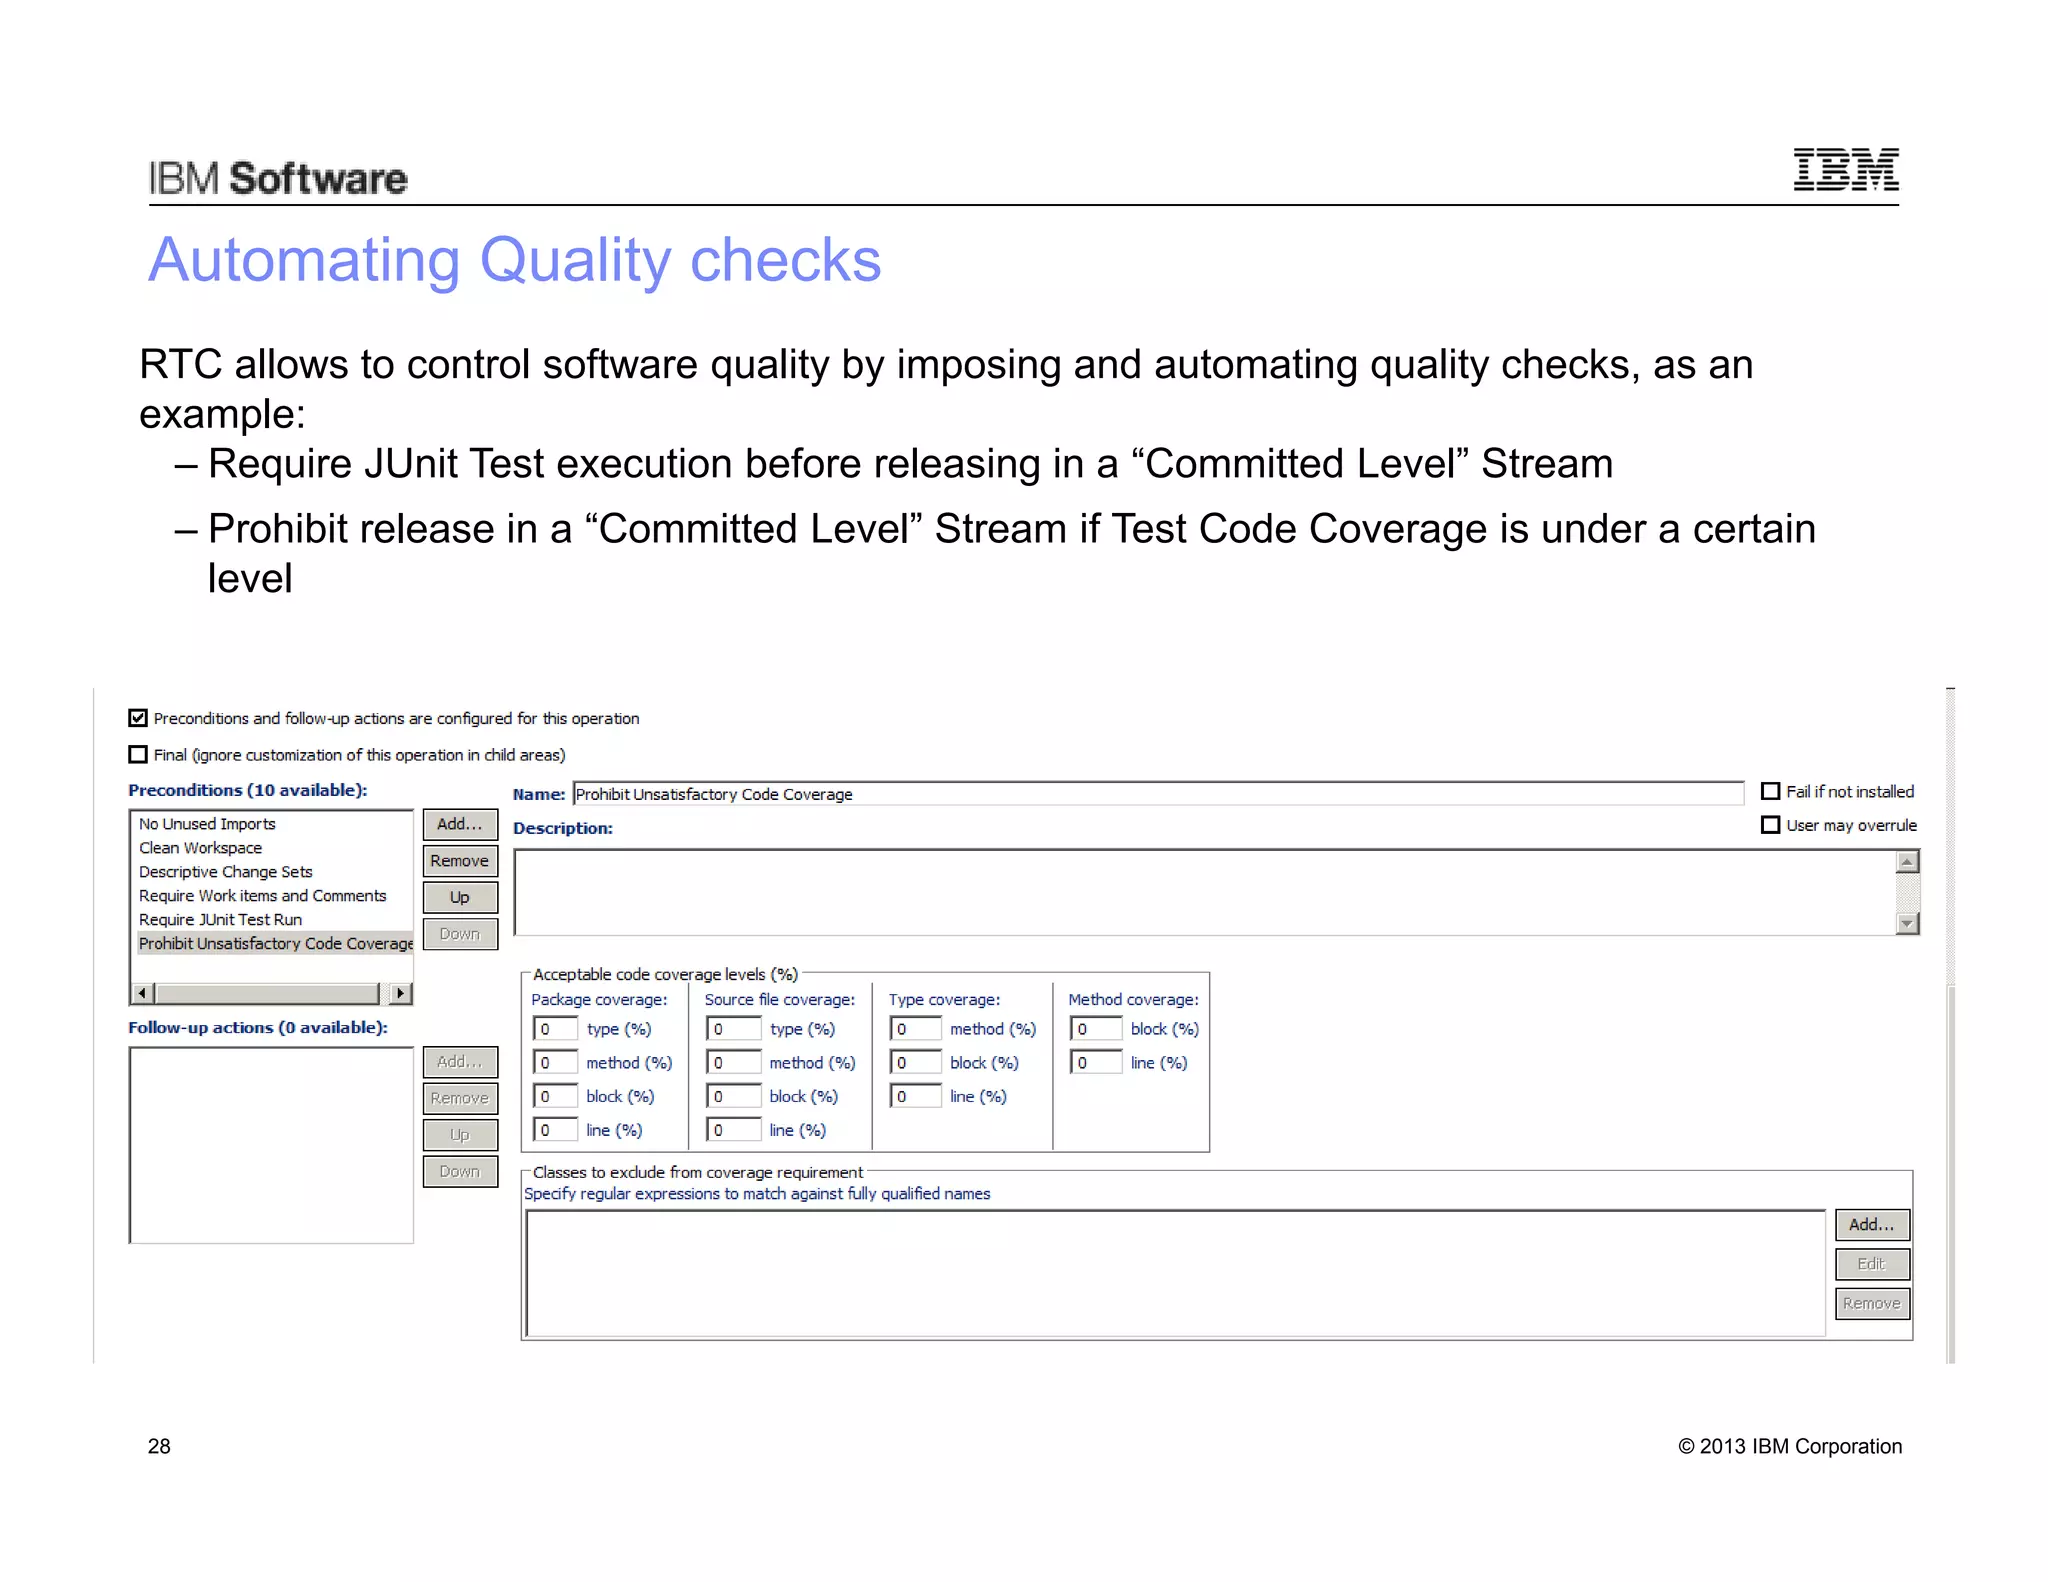Click the Preconditions list horizontal scrollbar thumb
Screen dimensions: 2048x1582
(267, 993)
